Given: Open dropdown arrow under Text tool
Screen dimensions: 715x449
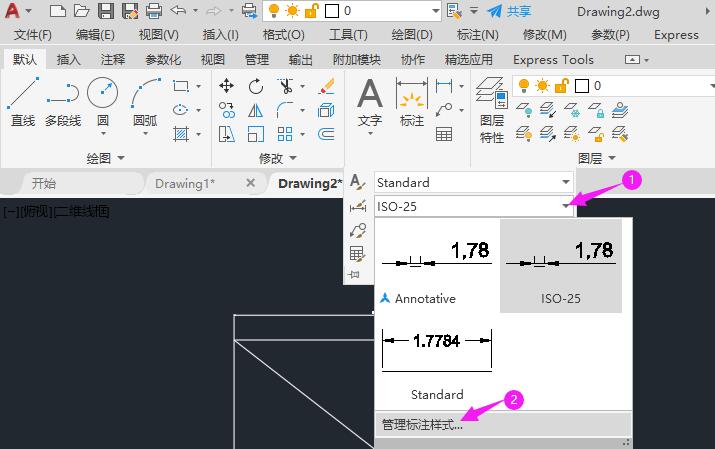Looking at the screenshot, I should click(x=370, y=134).
